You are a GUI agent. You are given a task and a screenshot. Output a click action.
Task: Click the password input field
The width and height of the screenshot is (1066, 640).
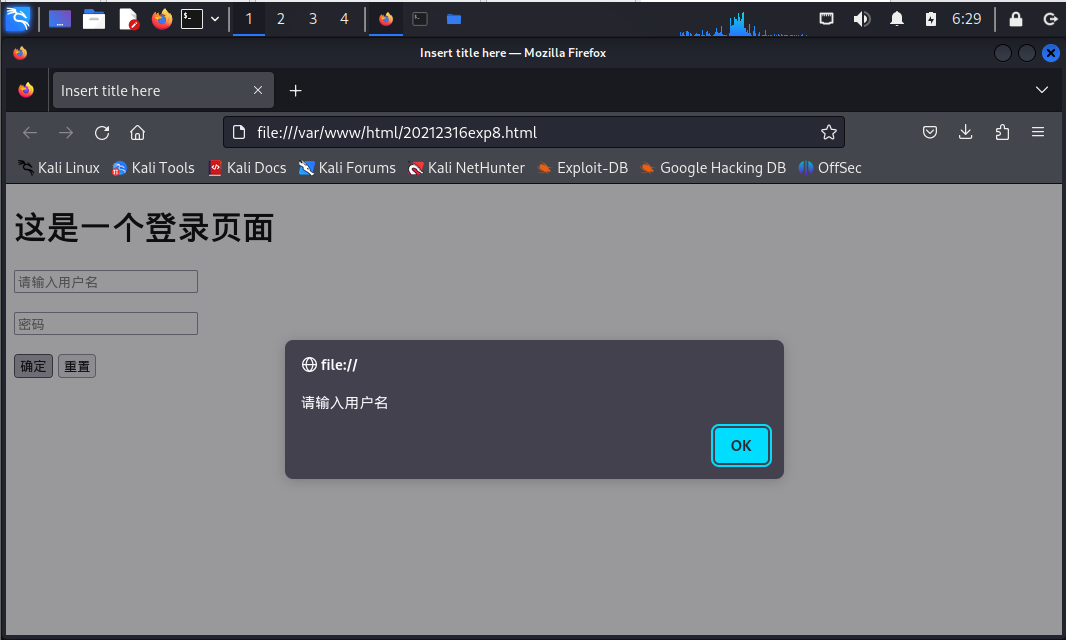tap(106, 324)
